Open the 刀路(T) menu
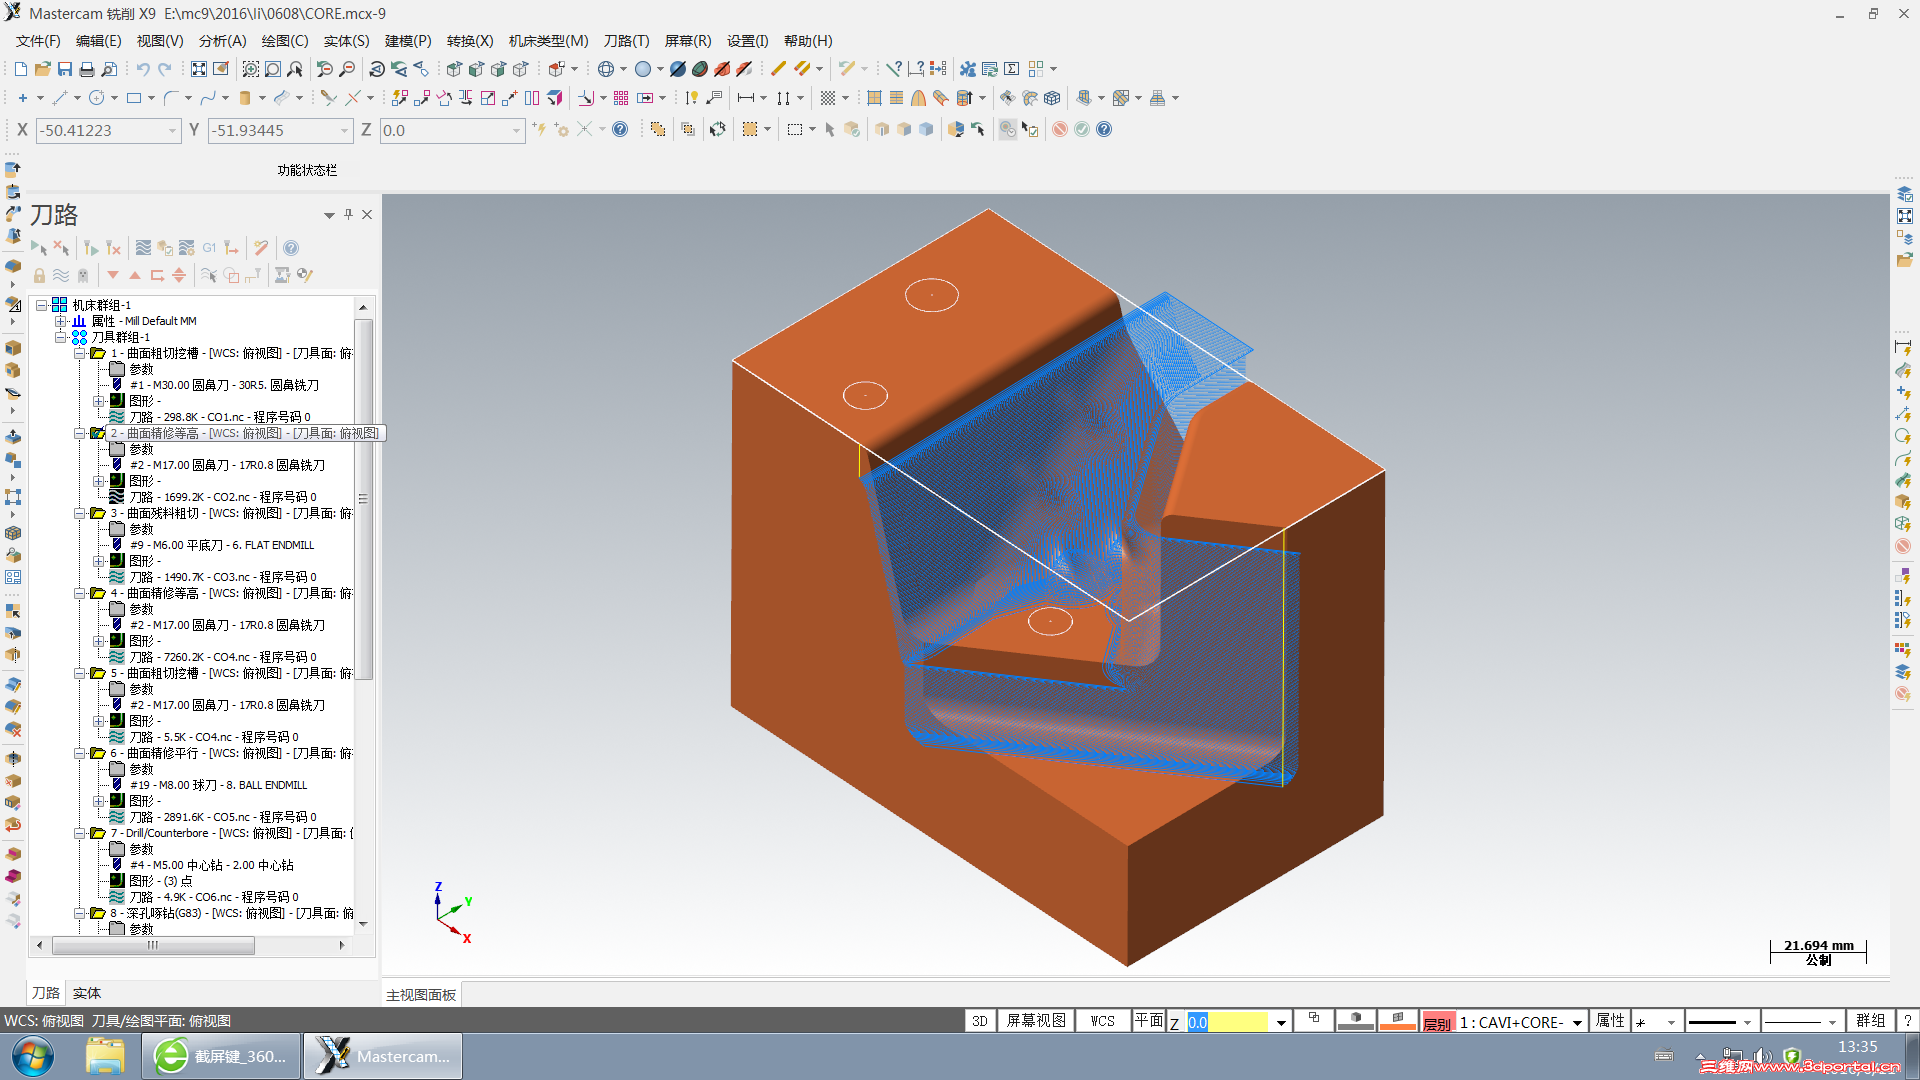Viewport: 1920px width, 1080px height. coord(627,41)
